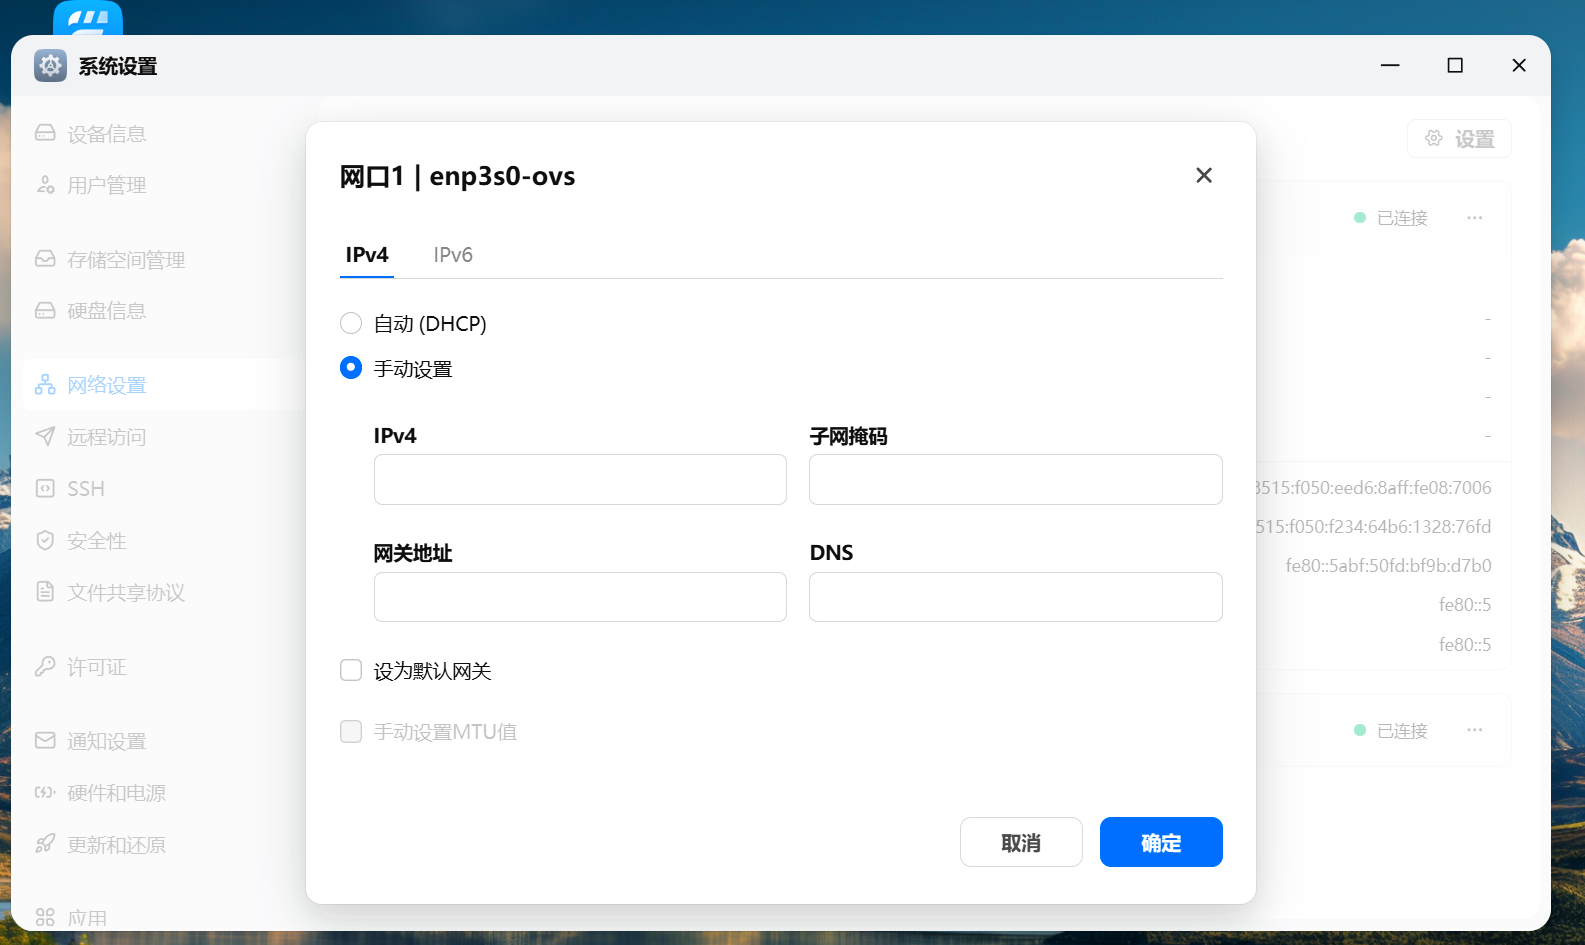The image size is (1585, 945).
Task: Click the 用户管理 user icon
Action: [45, 185]
